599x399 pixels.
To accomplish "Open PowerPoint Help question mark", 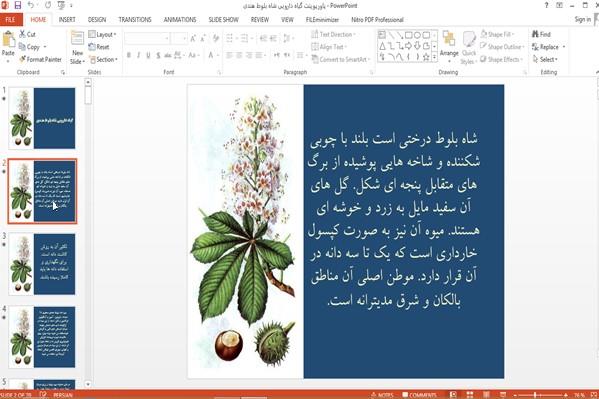I will (546, 5).
